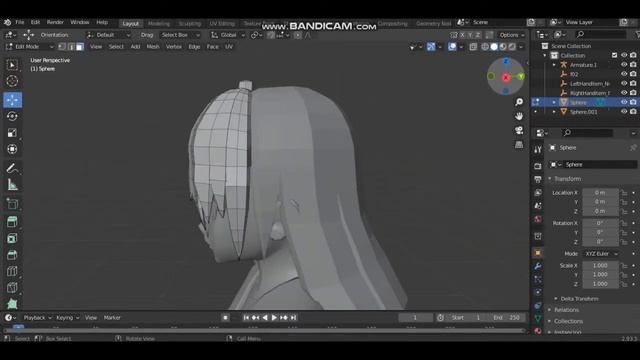The image size is (640, 360).
Task: Open the Edit Mode dropdown
Action: 30,47
